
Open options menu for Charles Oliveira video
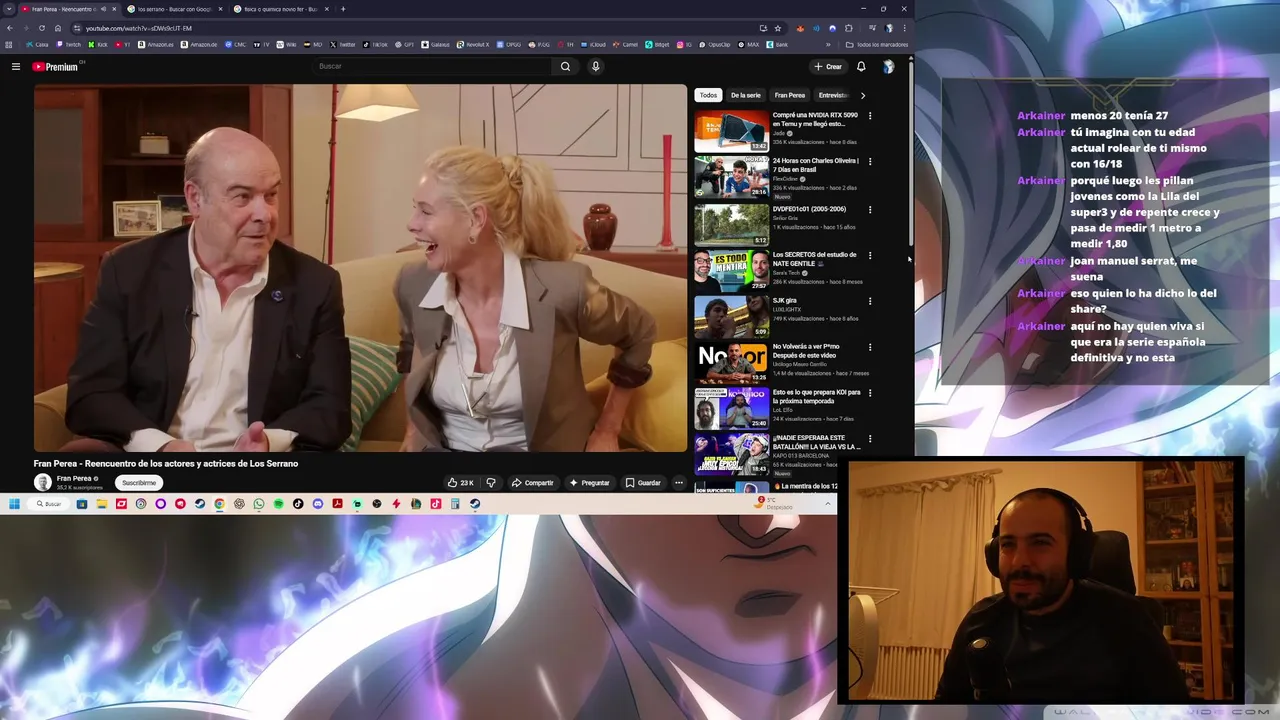coord(870,161)
